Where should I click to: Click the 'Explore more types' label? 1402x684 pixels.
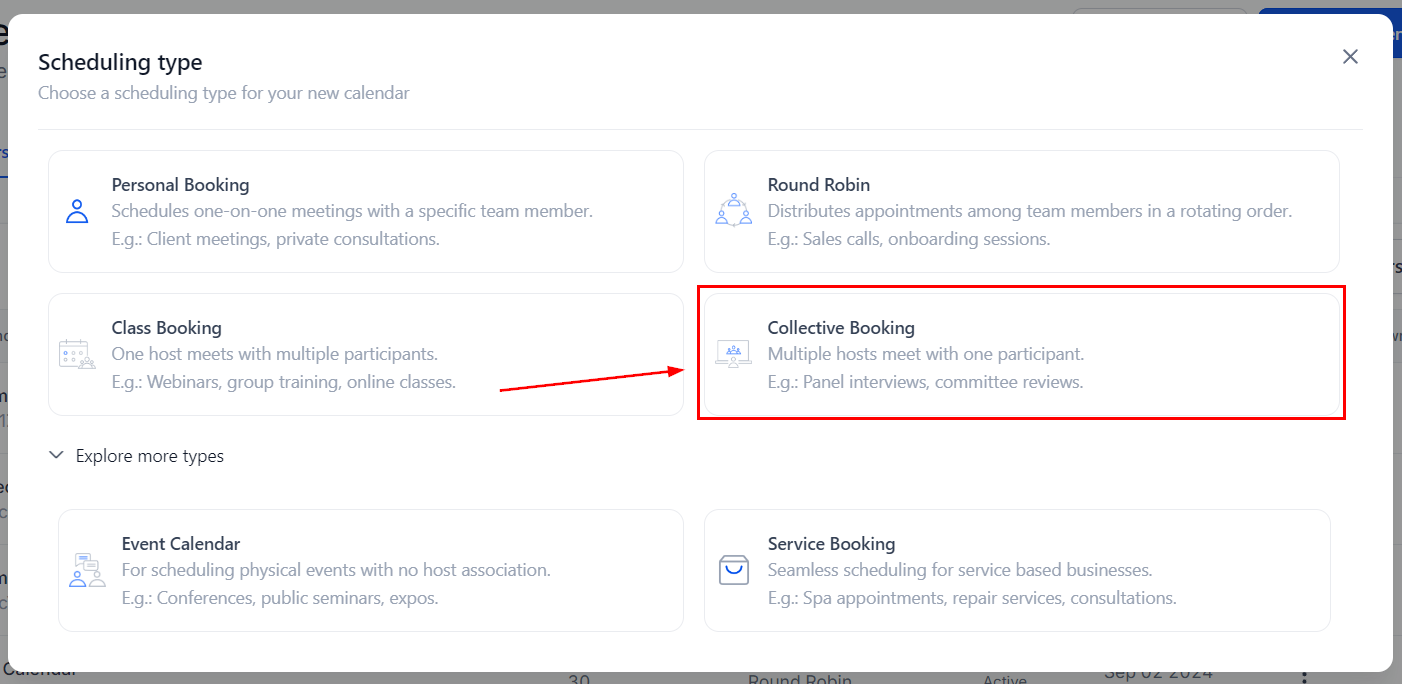coord(150,456)
